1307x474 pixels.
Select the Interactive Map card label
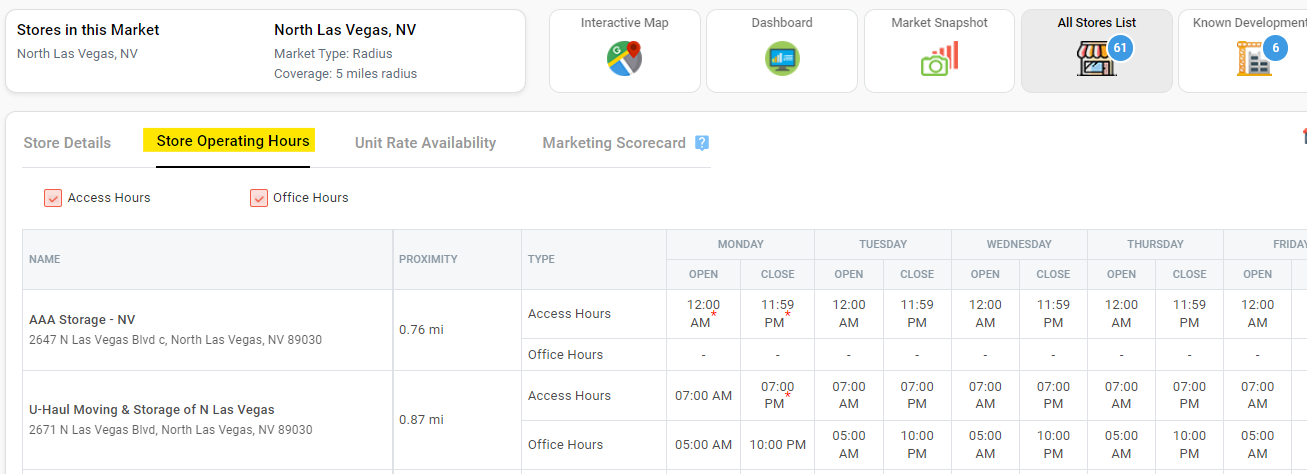click(x=625, y=23)
